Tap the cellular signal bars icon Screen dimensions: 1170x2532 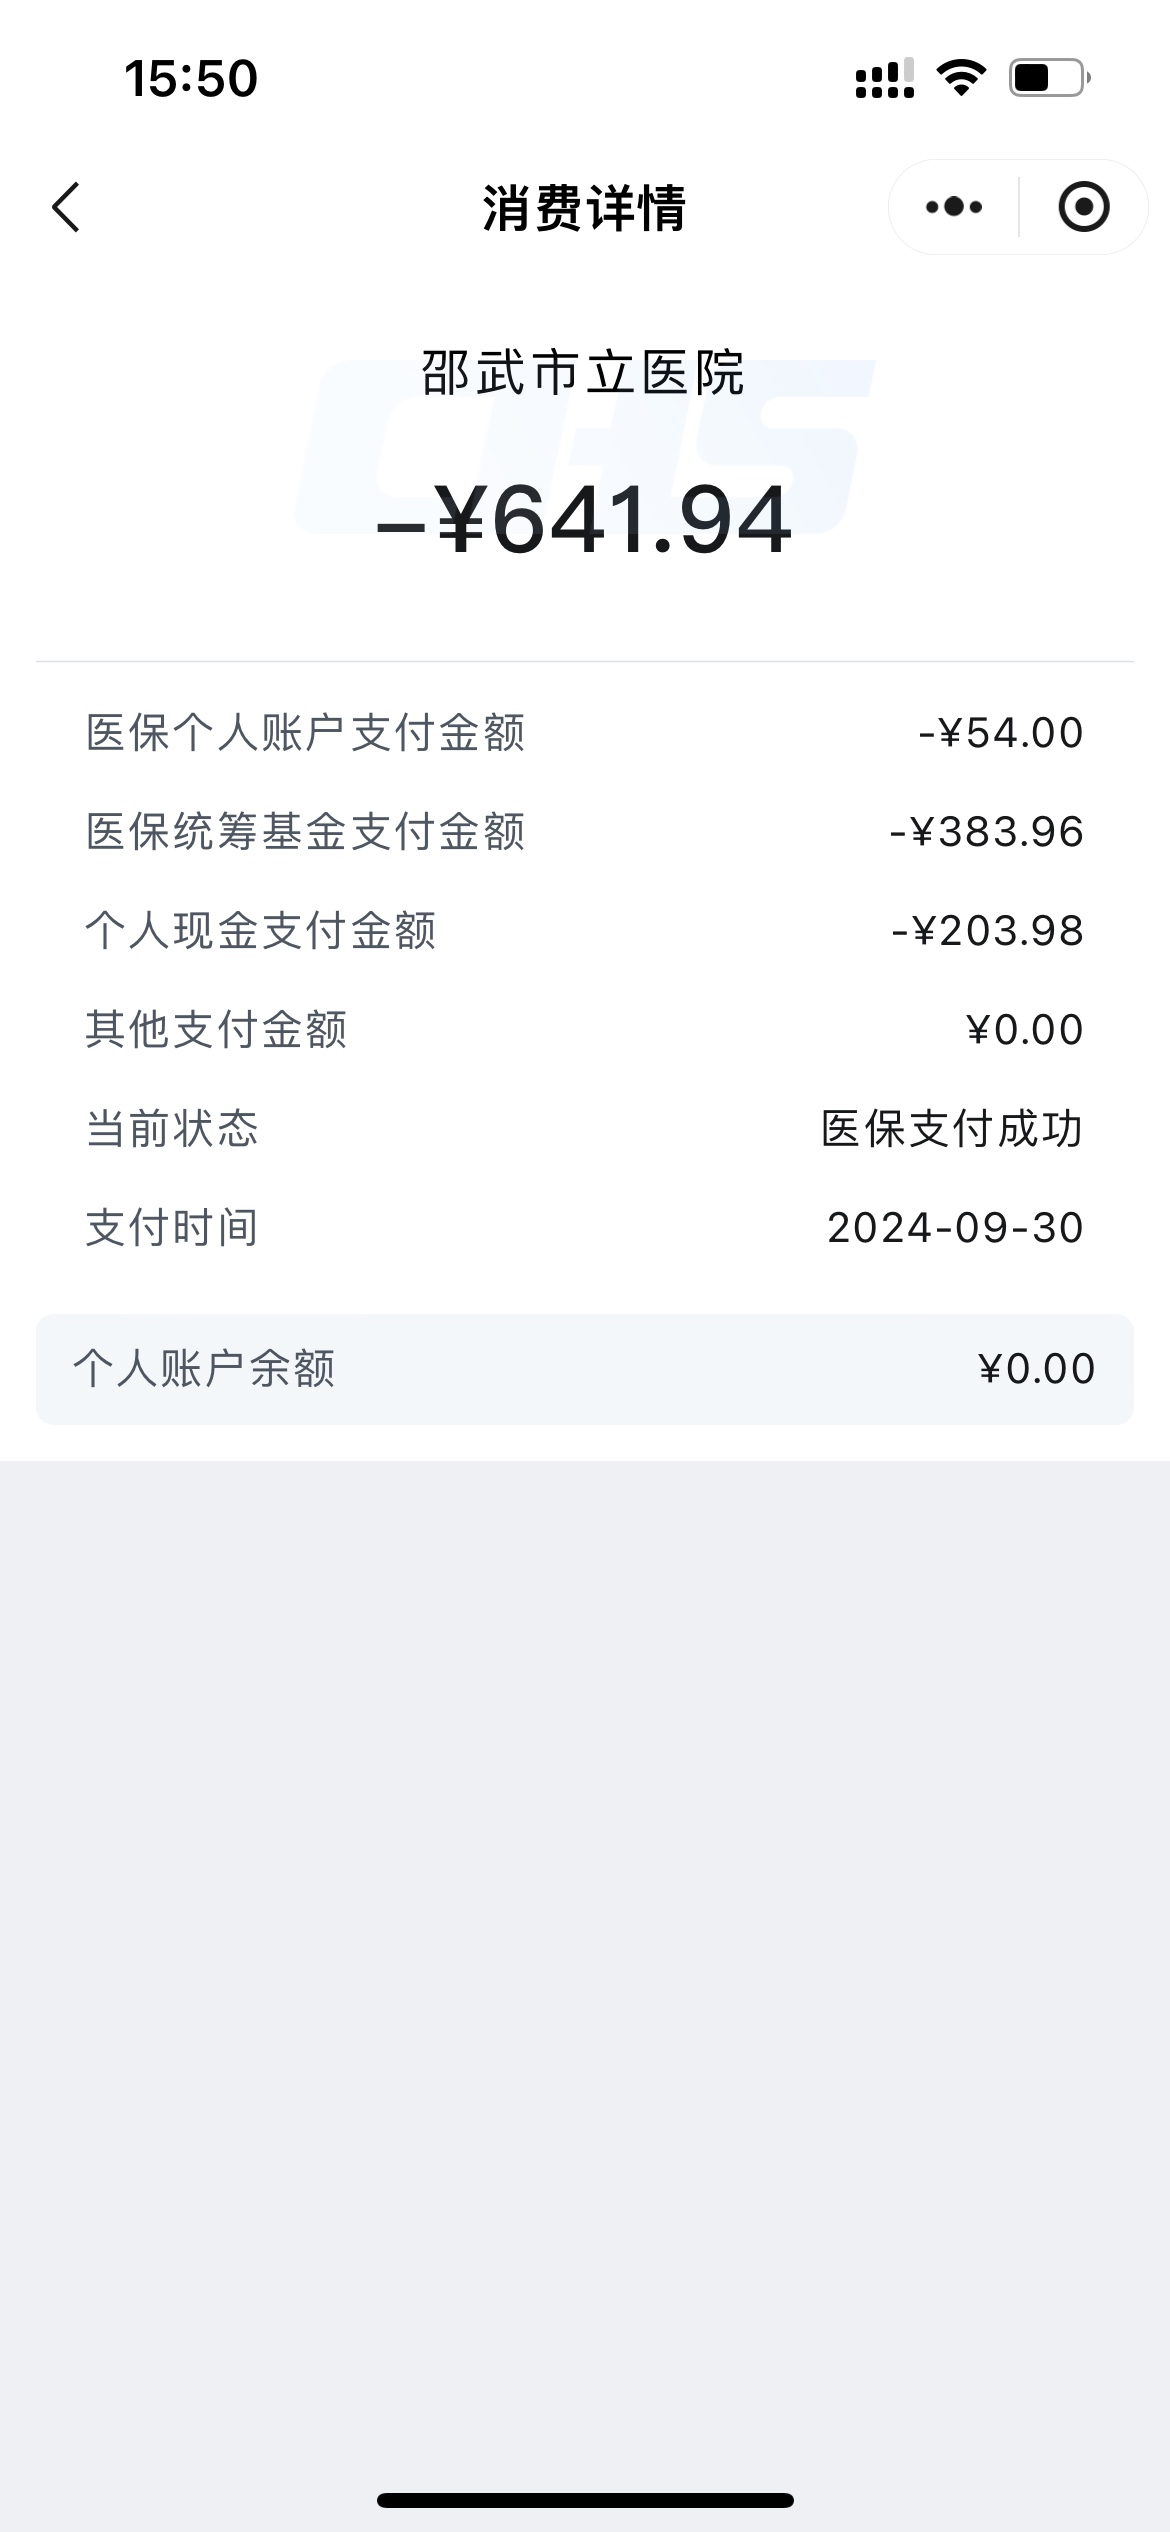pyautogui.click(x=884, y=78)
